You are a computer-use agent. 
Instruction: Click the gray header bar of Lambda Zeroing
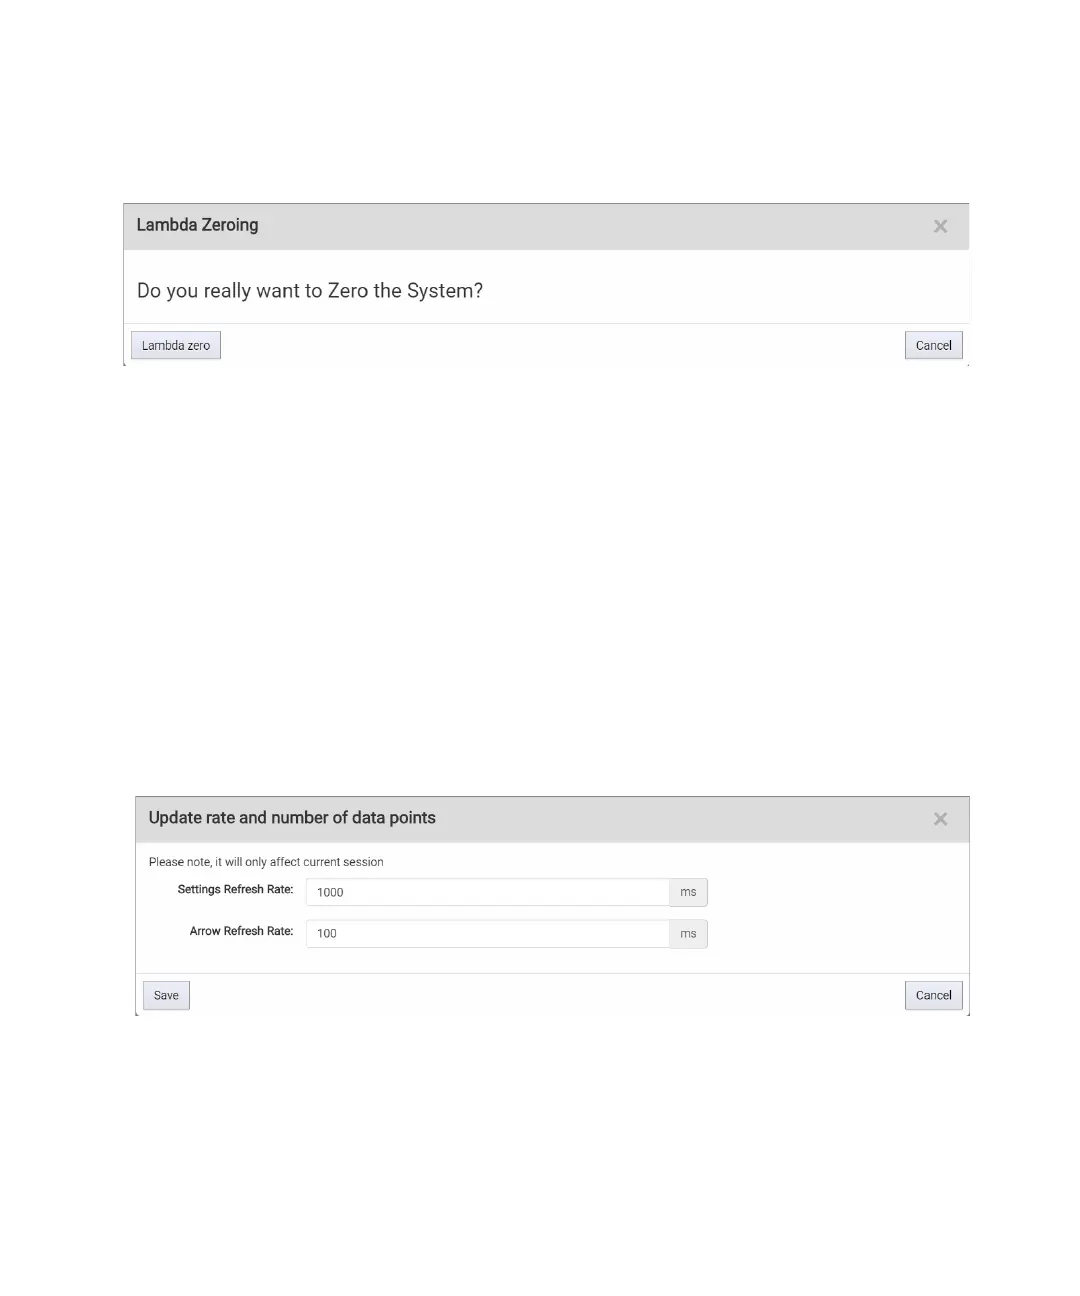(546, 226)
